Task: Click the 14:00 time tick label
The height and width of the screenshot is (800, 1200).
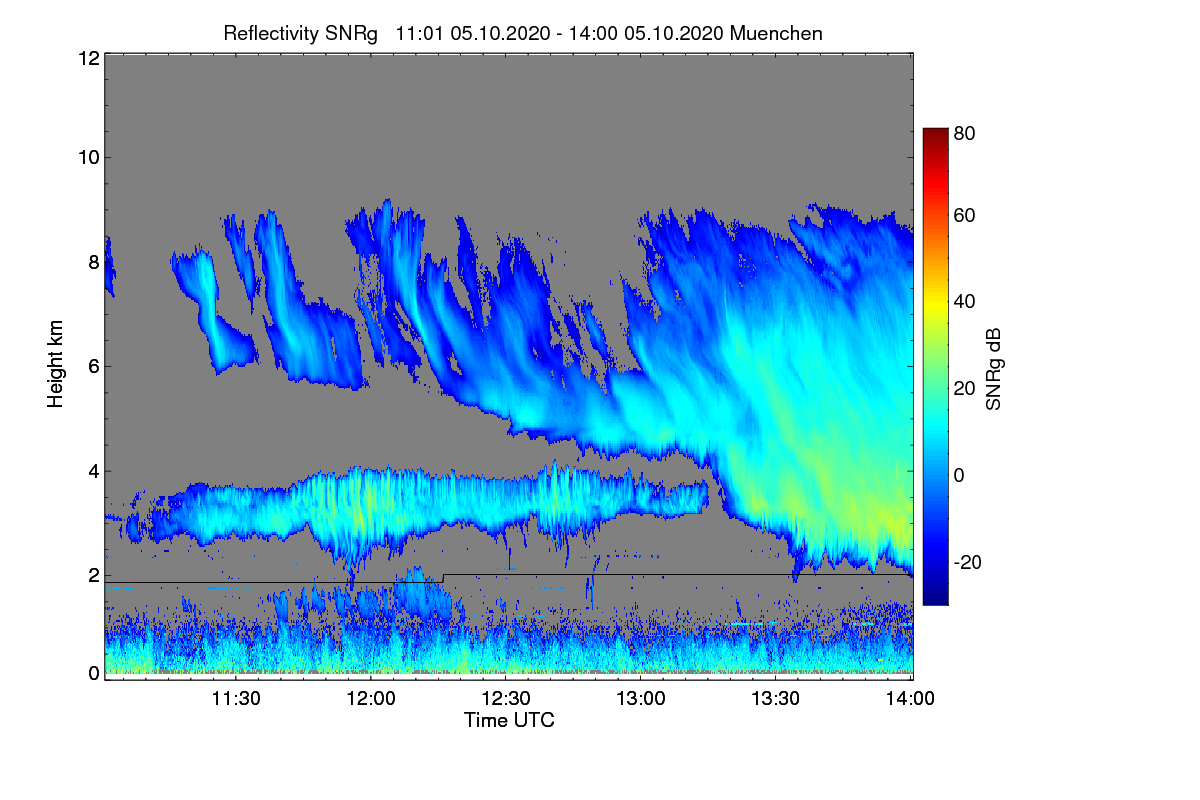Action: pyautogui.click(x=910, y=699)
